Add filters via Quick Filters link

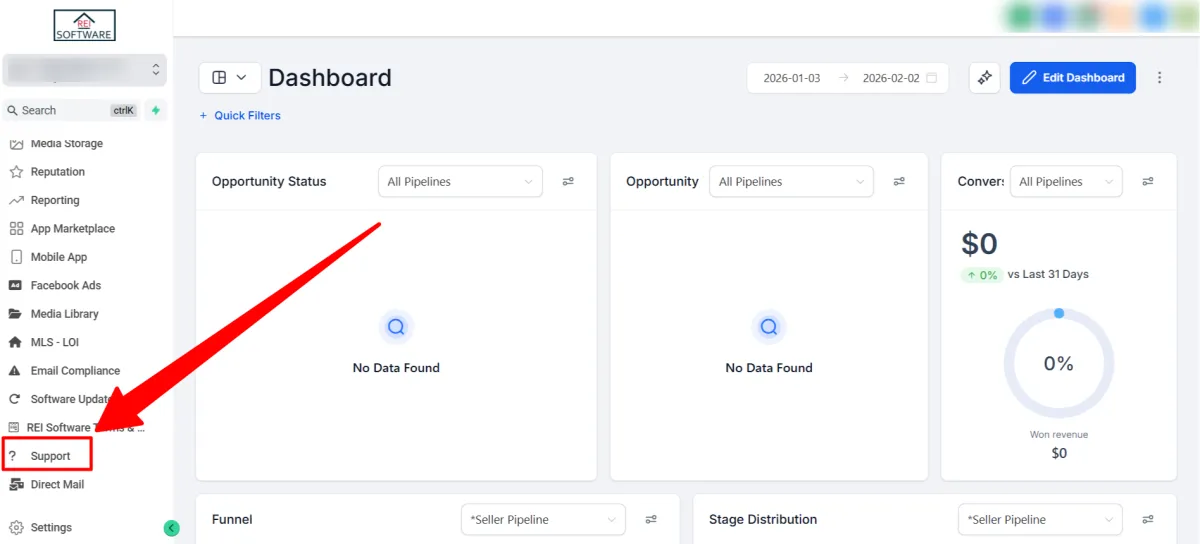[240, 116]
